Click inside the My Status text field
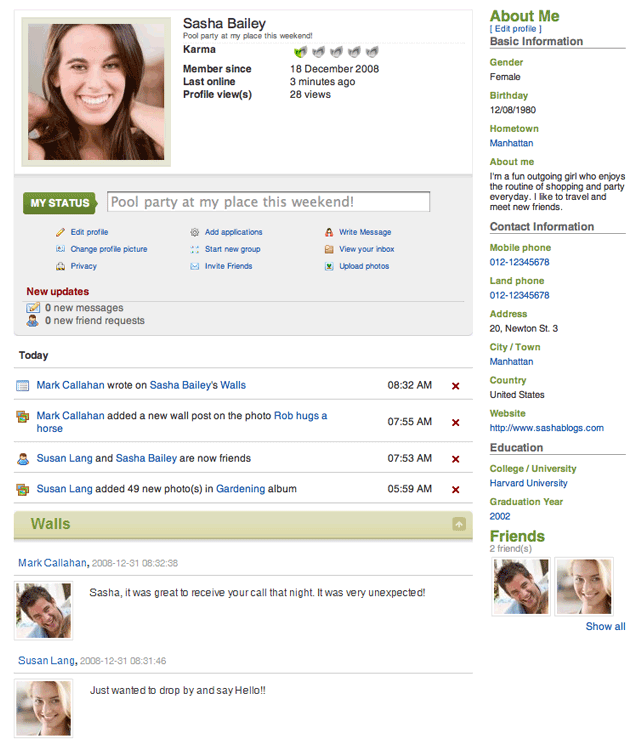Viewport: 640px width, 745px height. (268, 202)
